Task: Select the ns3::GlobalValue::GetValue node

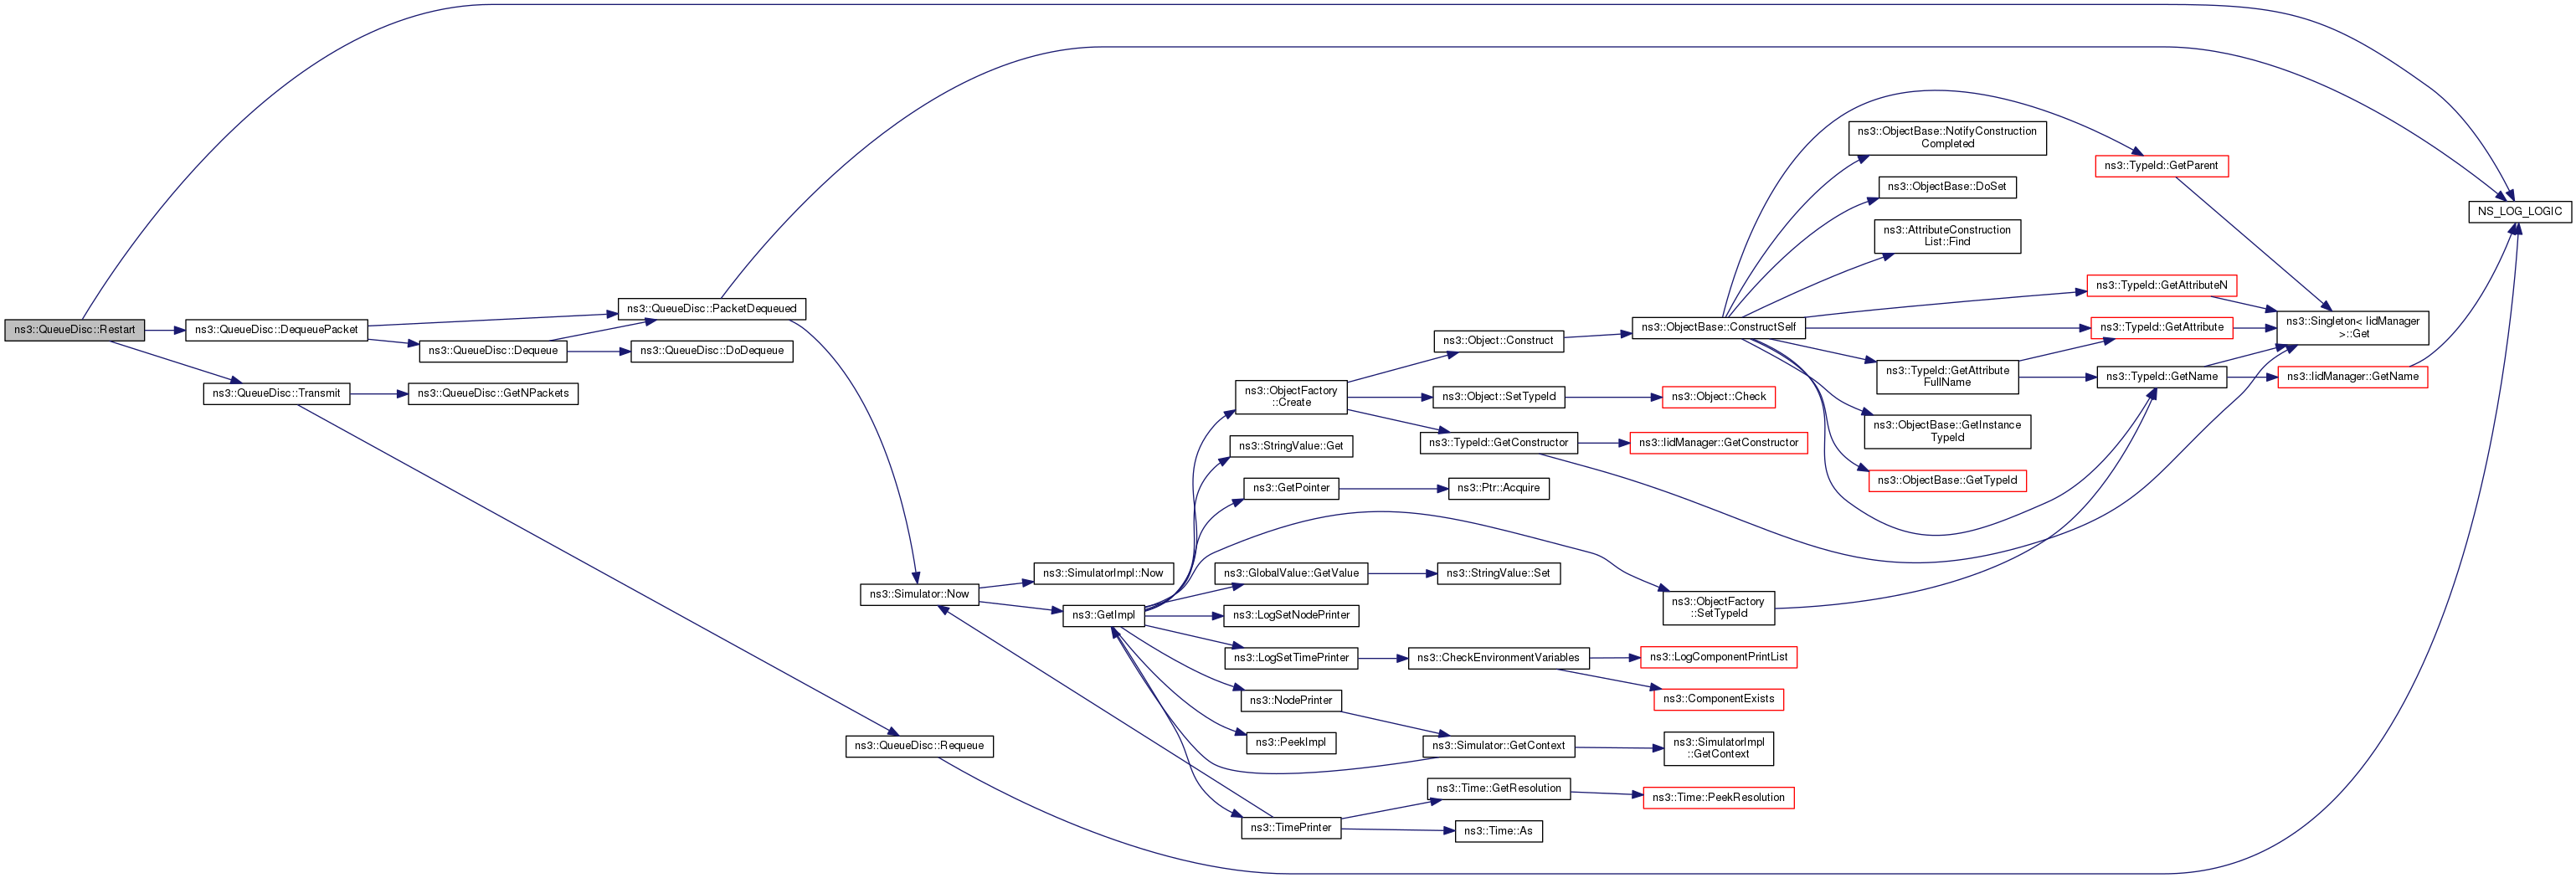Action: click(x=1291, y=573)
